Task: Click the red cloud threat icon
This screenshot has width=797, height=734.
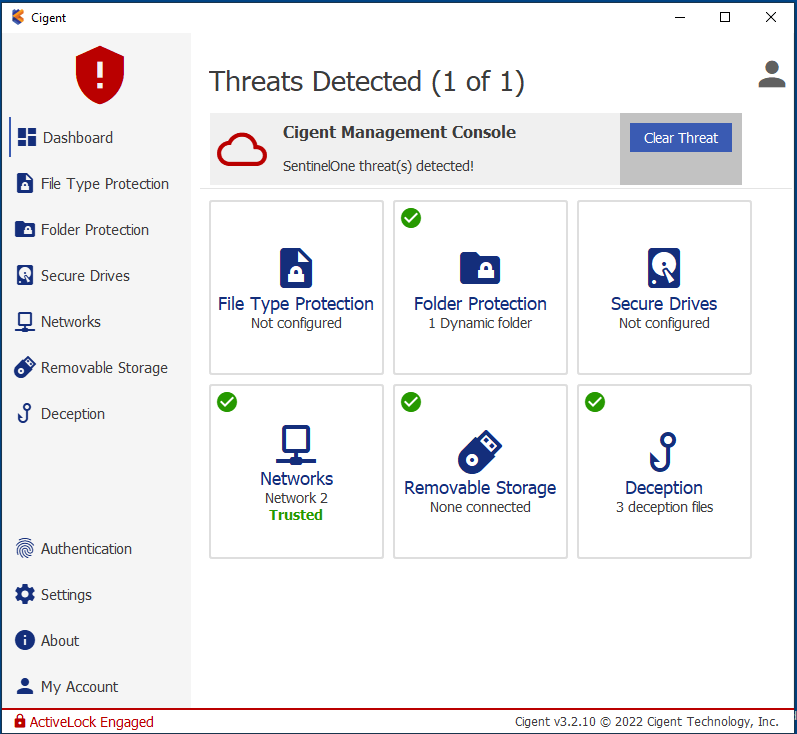Action: (242, 150)
